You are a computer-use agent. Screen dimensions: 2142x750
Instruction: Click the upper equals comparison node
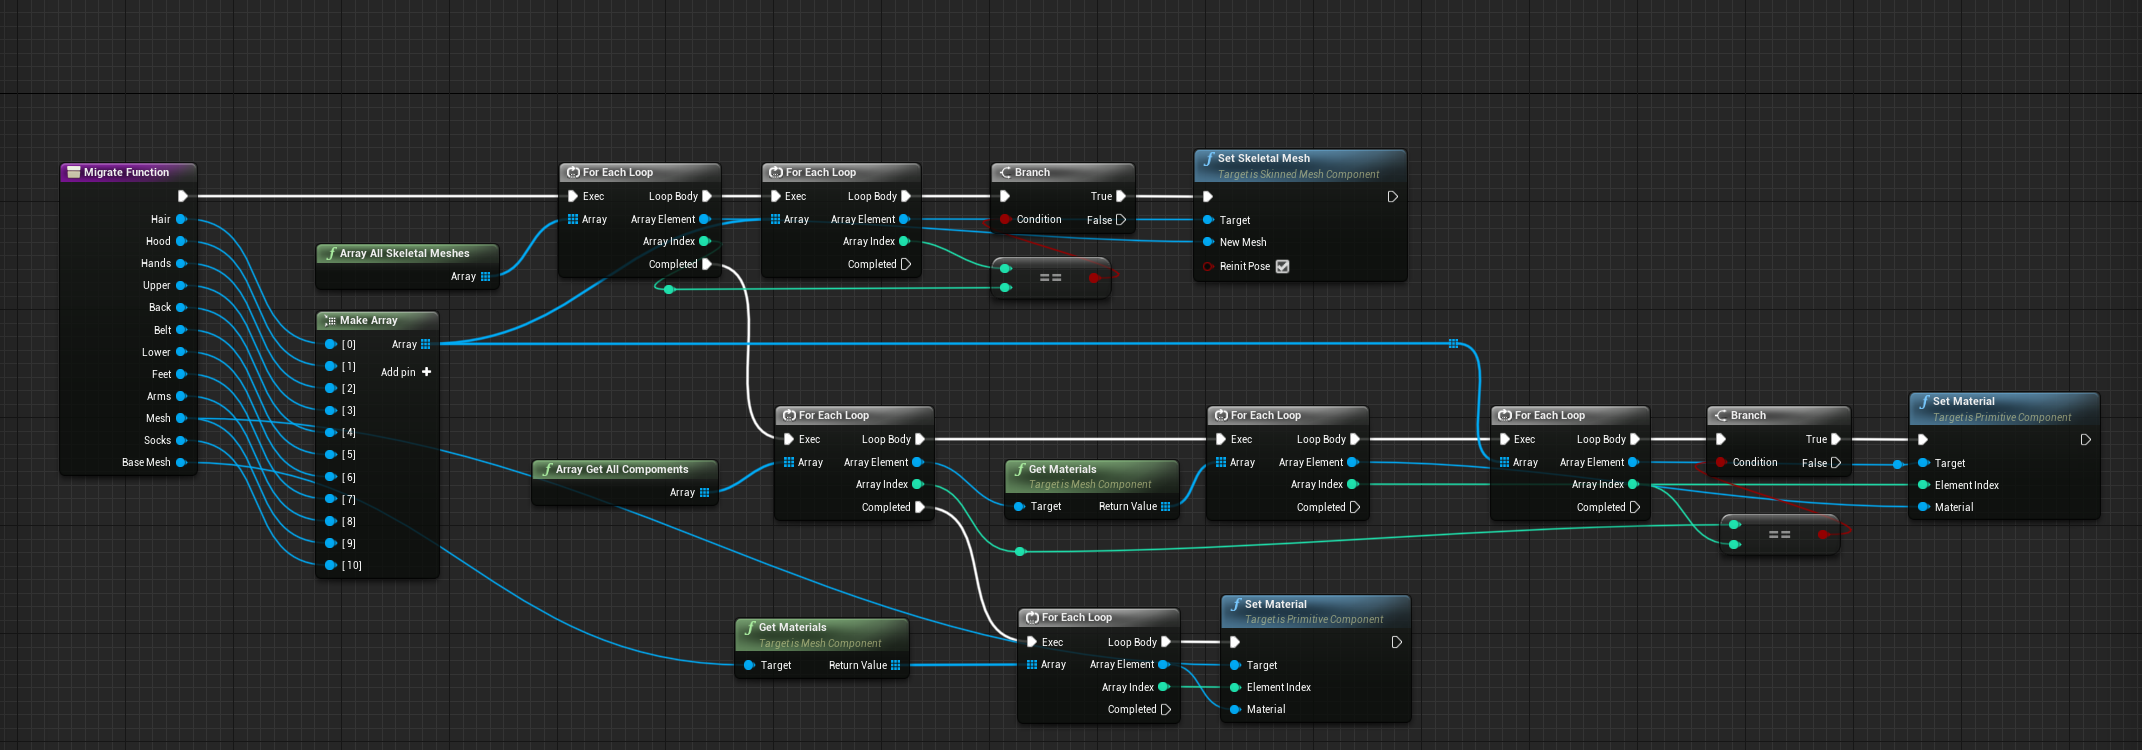(1051, 277)
